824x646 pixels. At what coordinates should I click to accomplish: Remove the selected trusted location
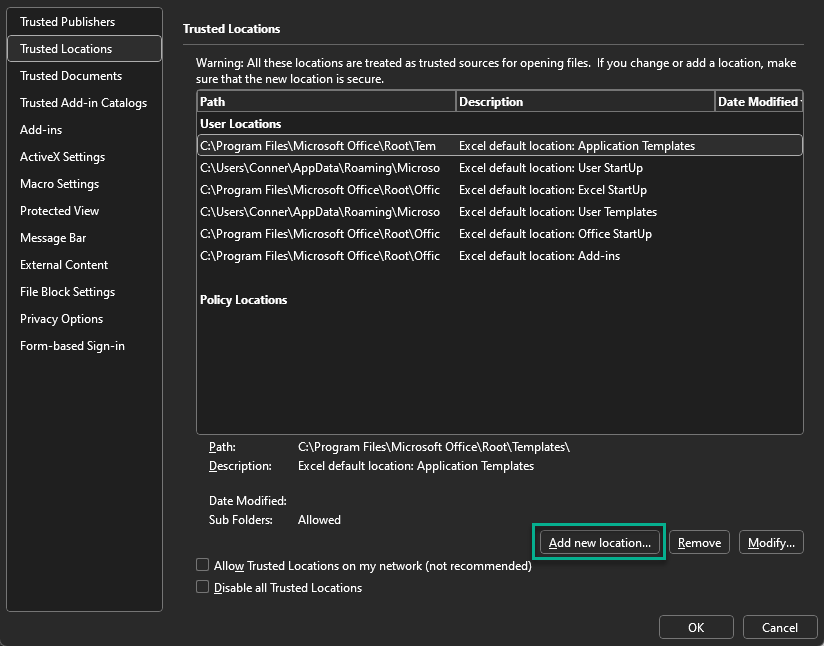click(x=699, y=543)
